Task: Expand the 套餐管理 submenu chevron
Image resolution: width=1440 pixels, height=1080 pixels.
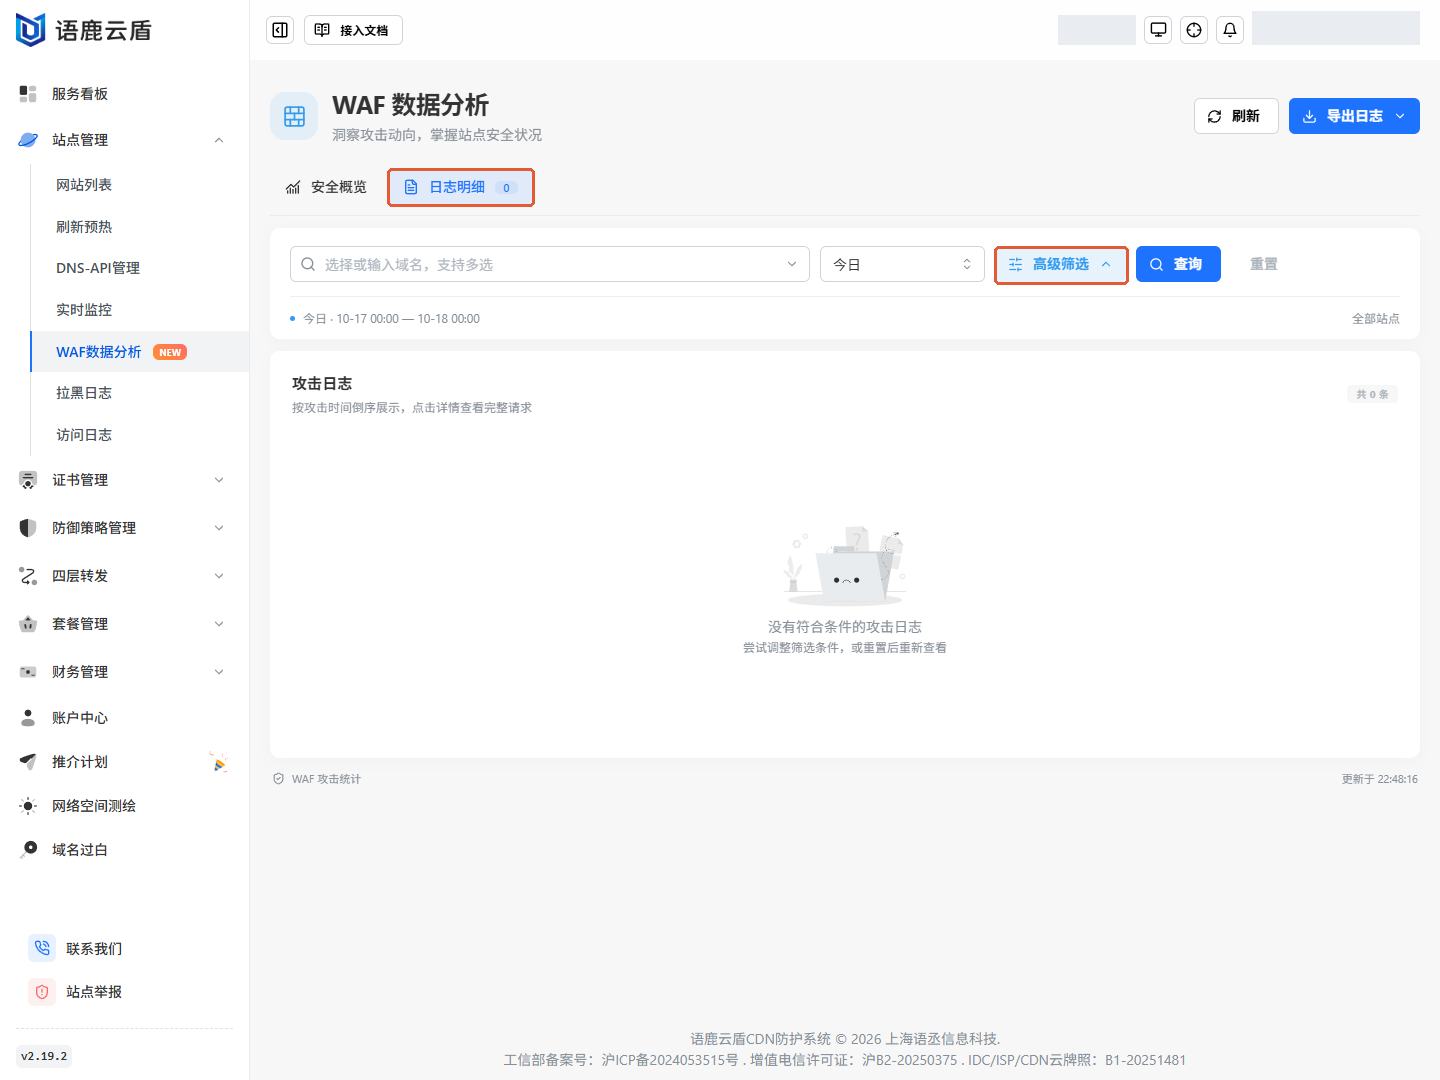Action: click(219, 624)
